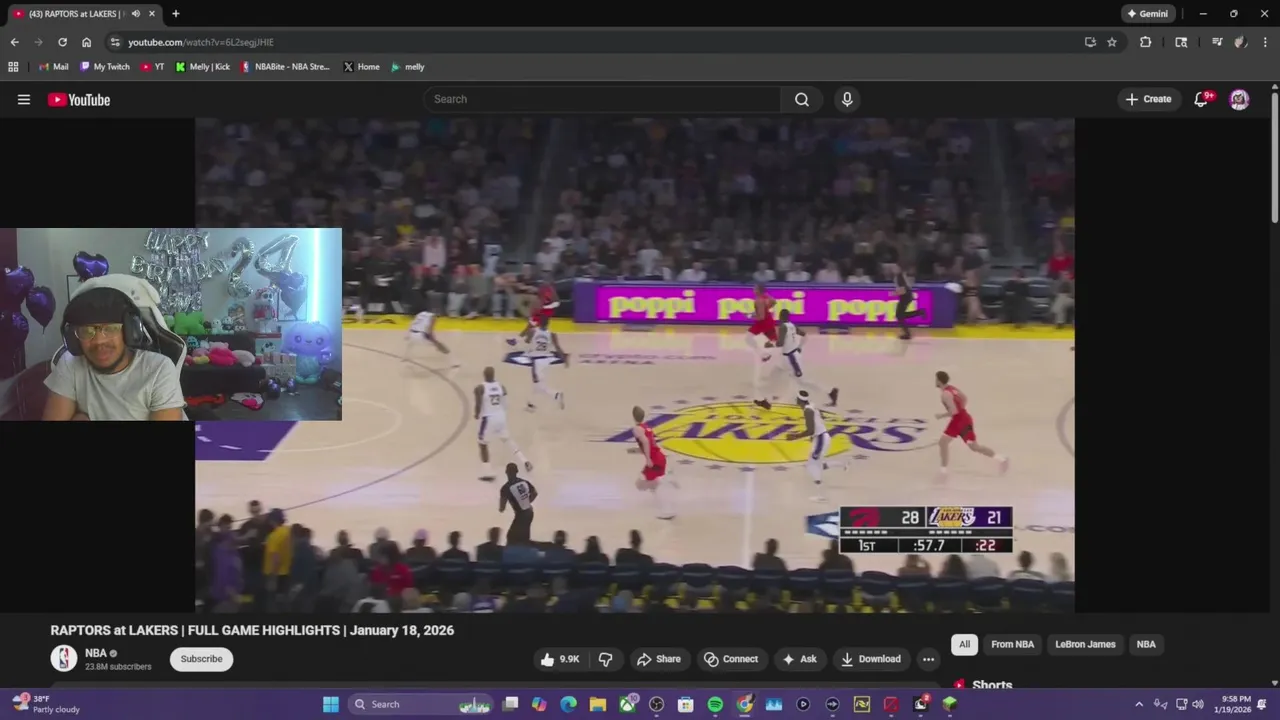
Task: Open the NBA channel avatar
Action: [x=64, y=658]
